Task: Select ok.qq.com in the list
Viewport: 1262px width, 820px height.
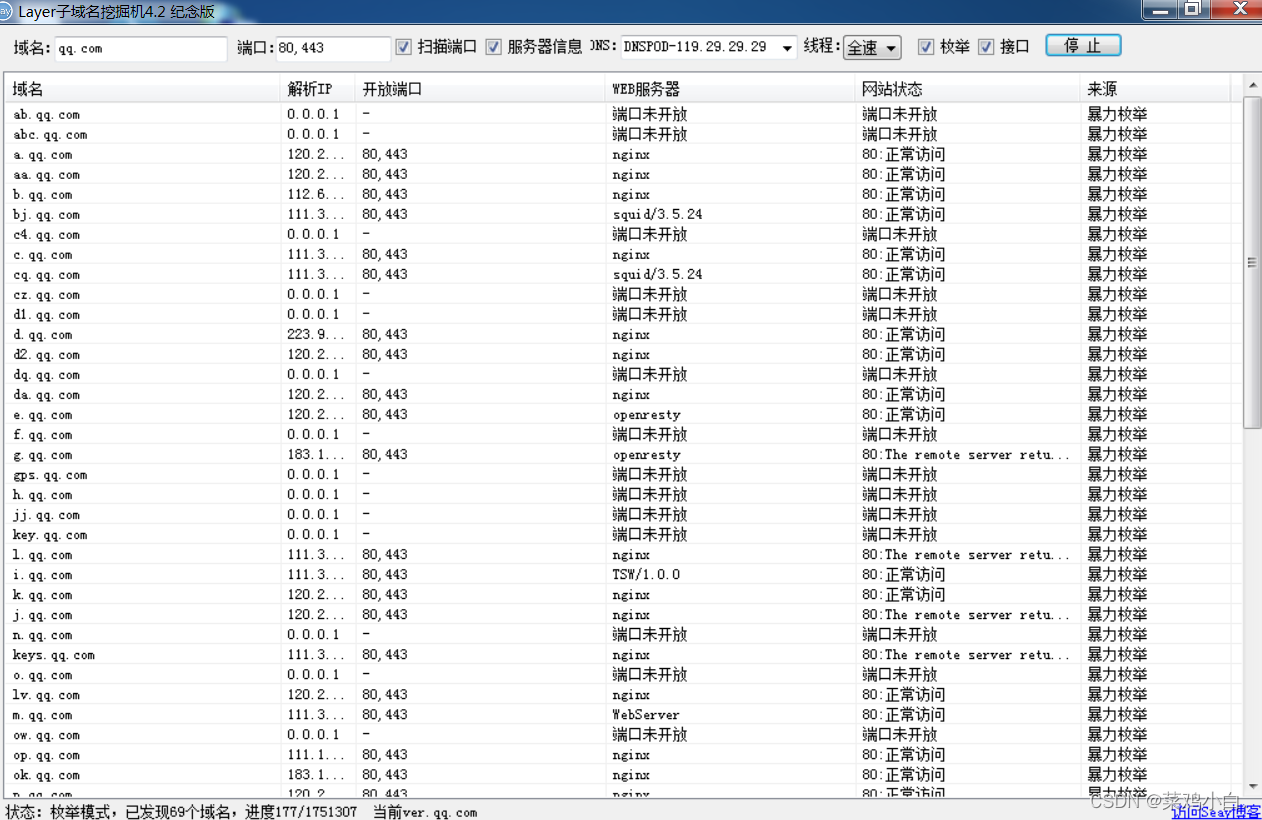Action: pyautogui.click(x=46, y=775)
